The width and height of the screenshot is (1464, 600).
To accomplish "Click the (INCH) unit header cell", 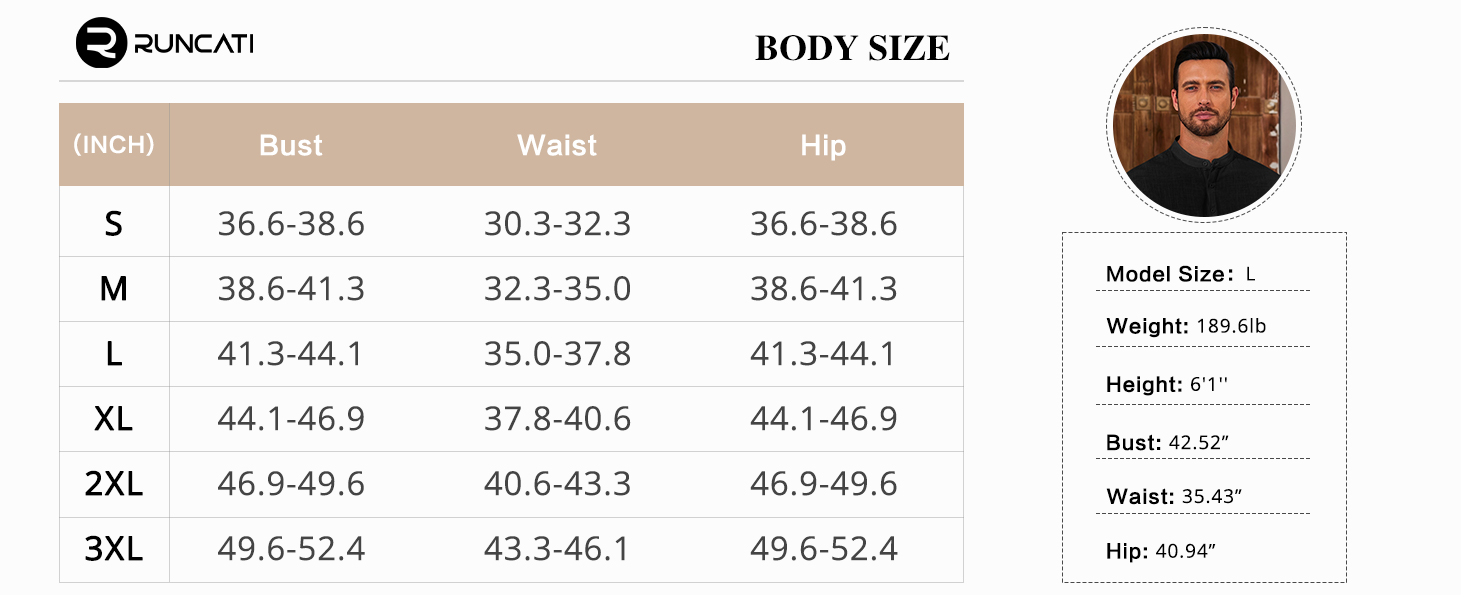I will (114, 145).
